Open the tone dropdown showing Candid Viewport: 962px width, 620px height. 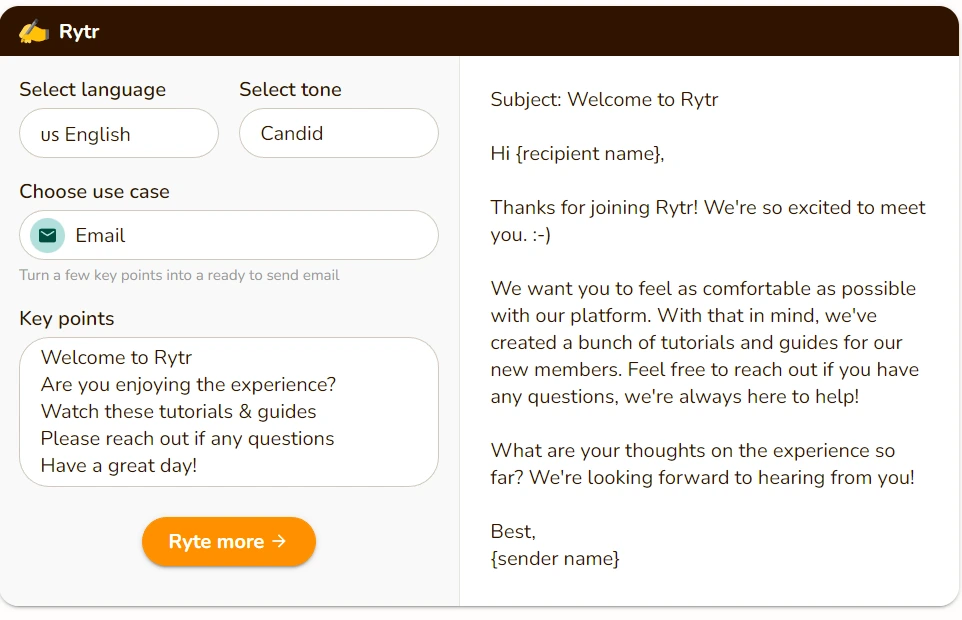pos(338,134)
